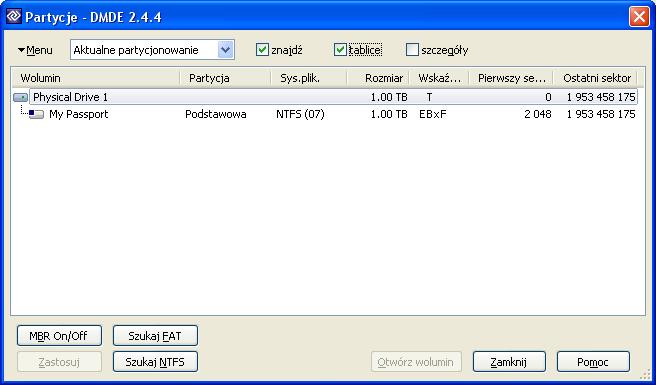Click the Podstawowa partition type cell
Image resolution: width=656 pixels, height=385 pixels.
216,114
